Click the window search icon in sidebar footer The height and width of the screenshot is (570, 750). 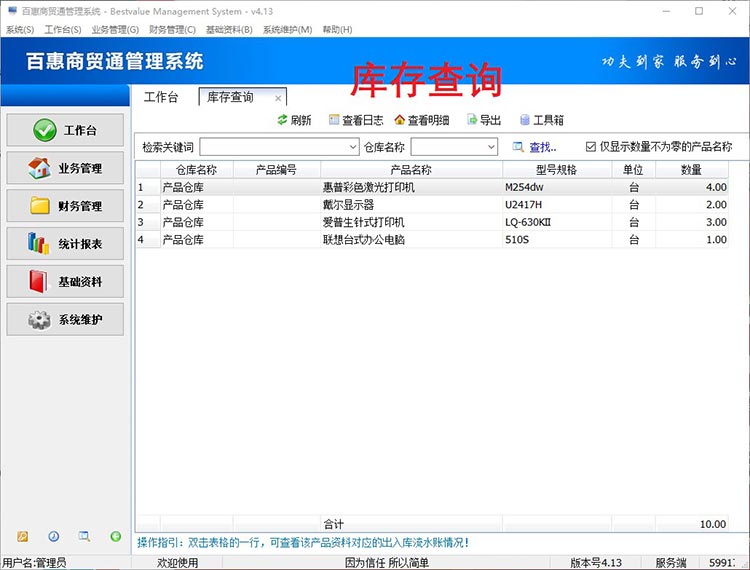85,537
